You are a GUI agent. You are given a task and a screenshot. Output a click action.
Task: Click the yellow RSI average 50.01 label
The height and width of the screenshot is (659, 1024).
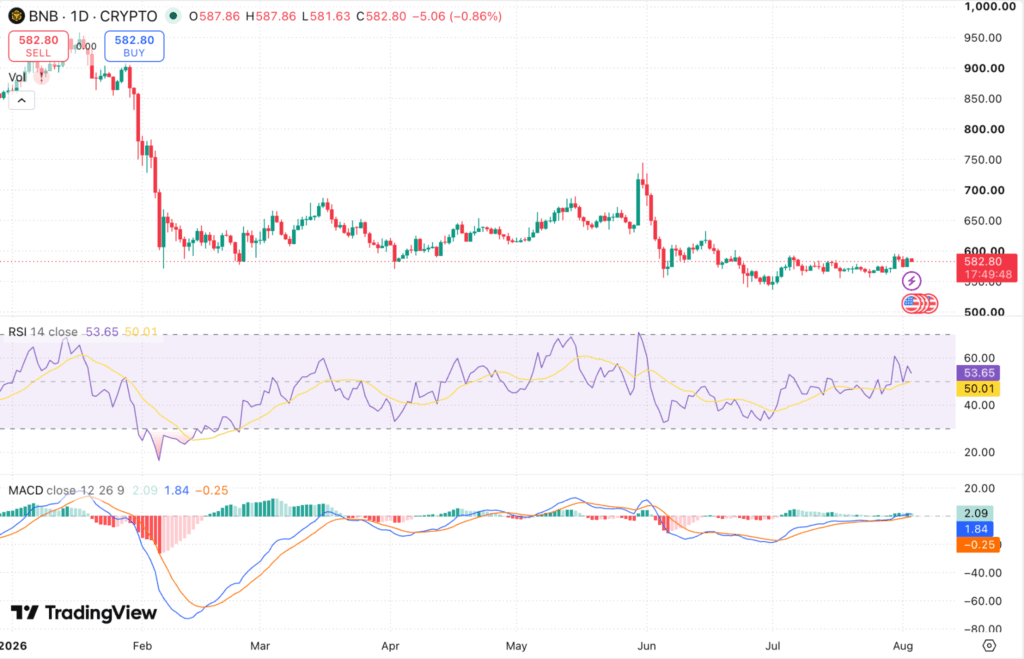pos(978,389)
